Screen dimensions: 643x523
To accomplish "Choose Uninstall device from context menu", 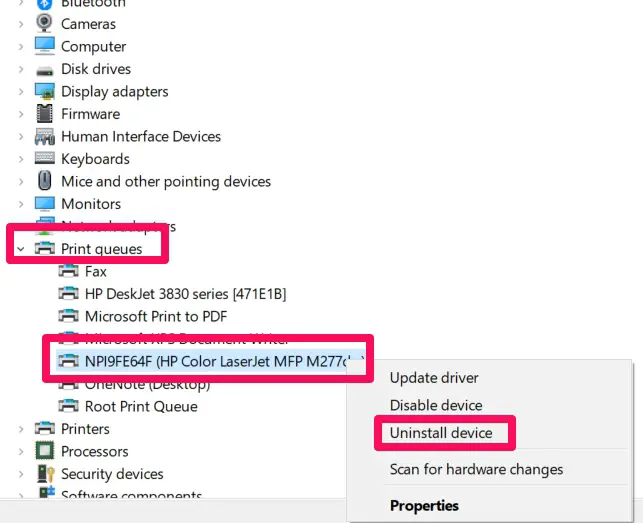I will tap(441, 433).
